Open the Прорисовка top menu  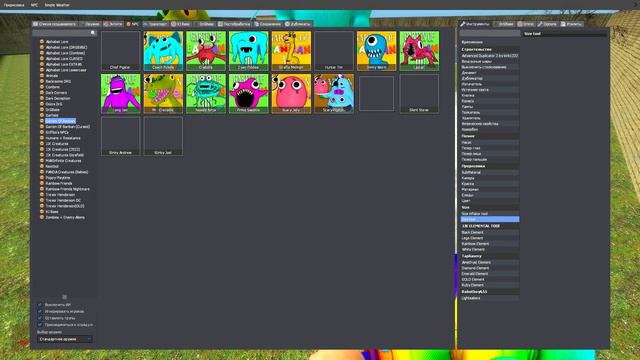point(14,5)
